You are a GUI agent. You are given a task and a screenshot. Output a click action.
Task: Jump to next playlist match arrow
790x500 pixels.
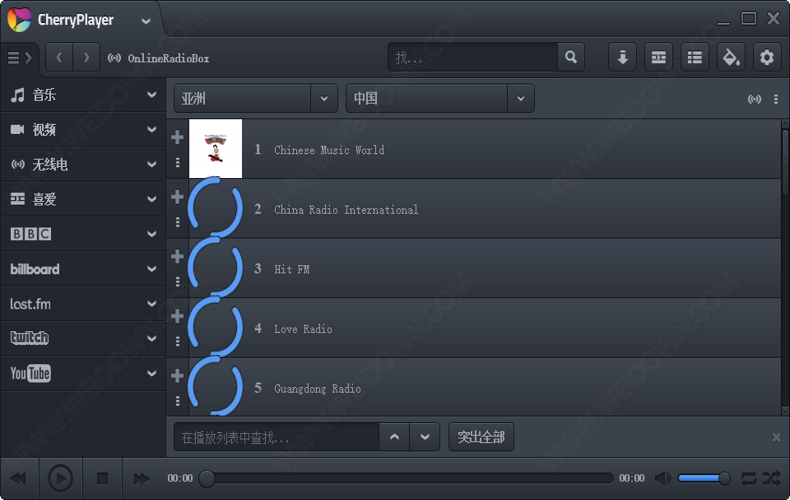click(425, 436)
